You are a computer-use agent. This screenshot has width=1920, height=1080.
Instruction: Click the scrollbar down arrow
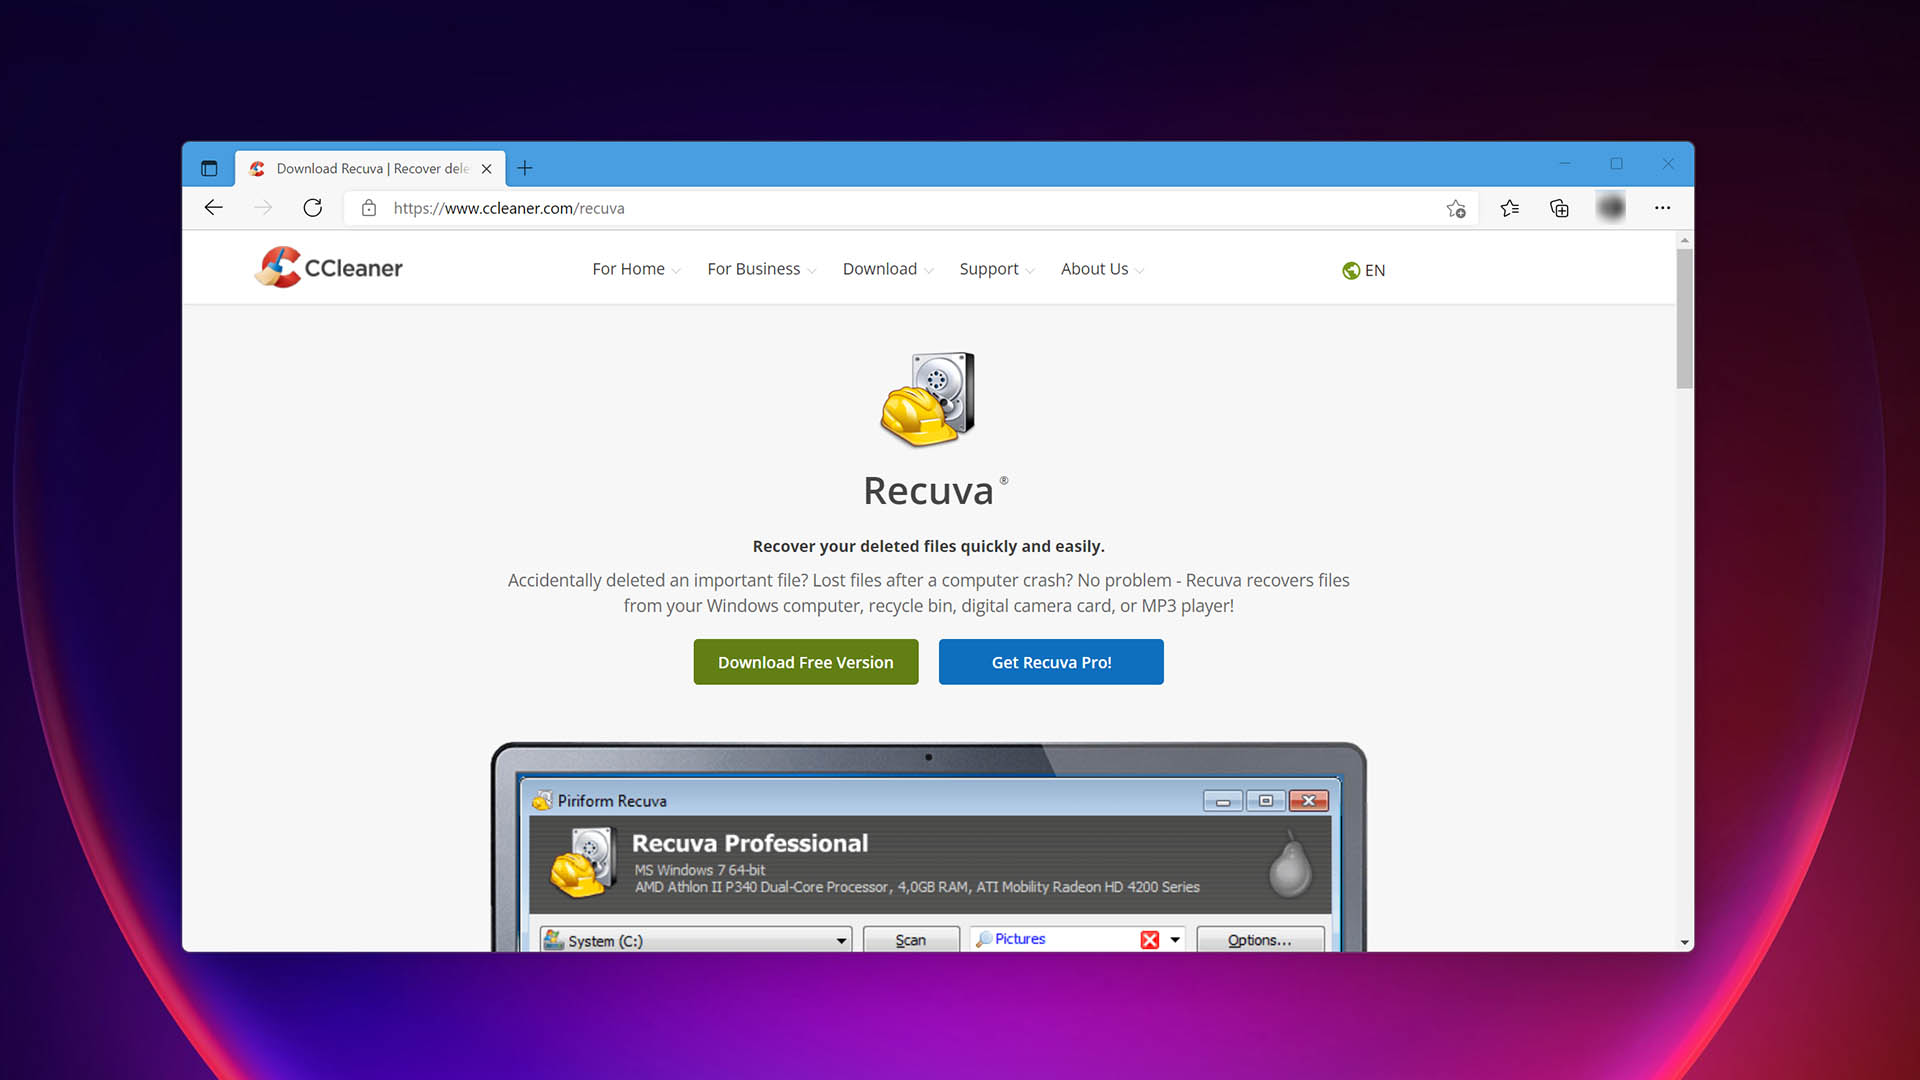pyautogui.click(x=1685, y=942)
